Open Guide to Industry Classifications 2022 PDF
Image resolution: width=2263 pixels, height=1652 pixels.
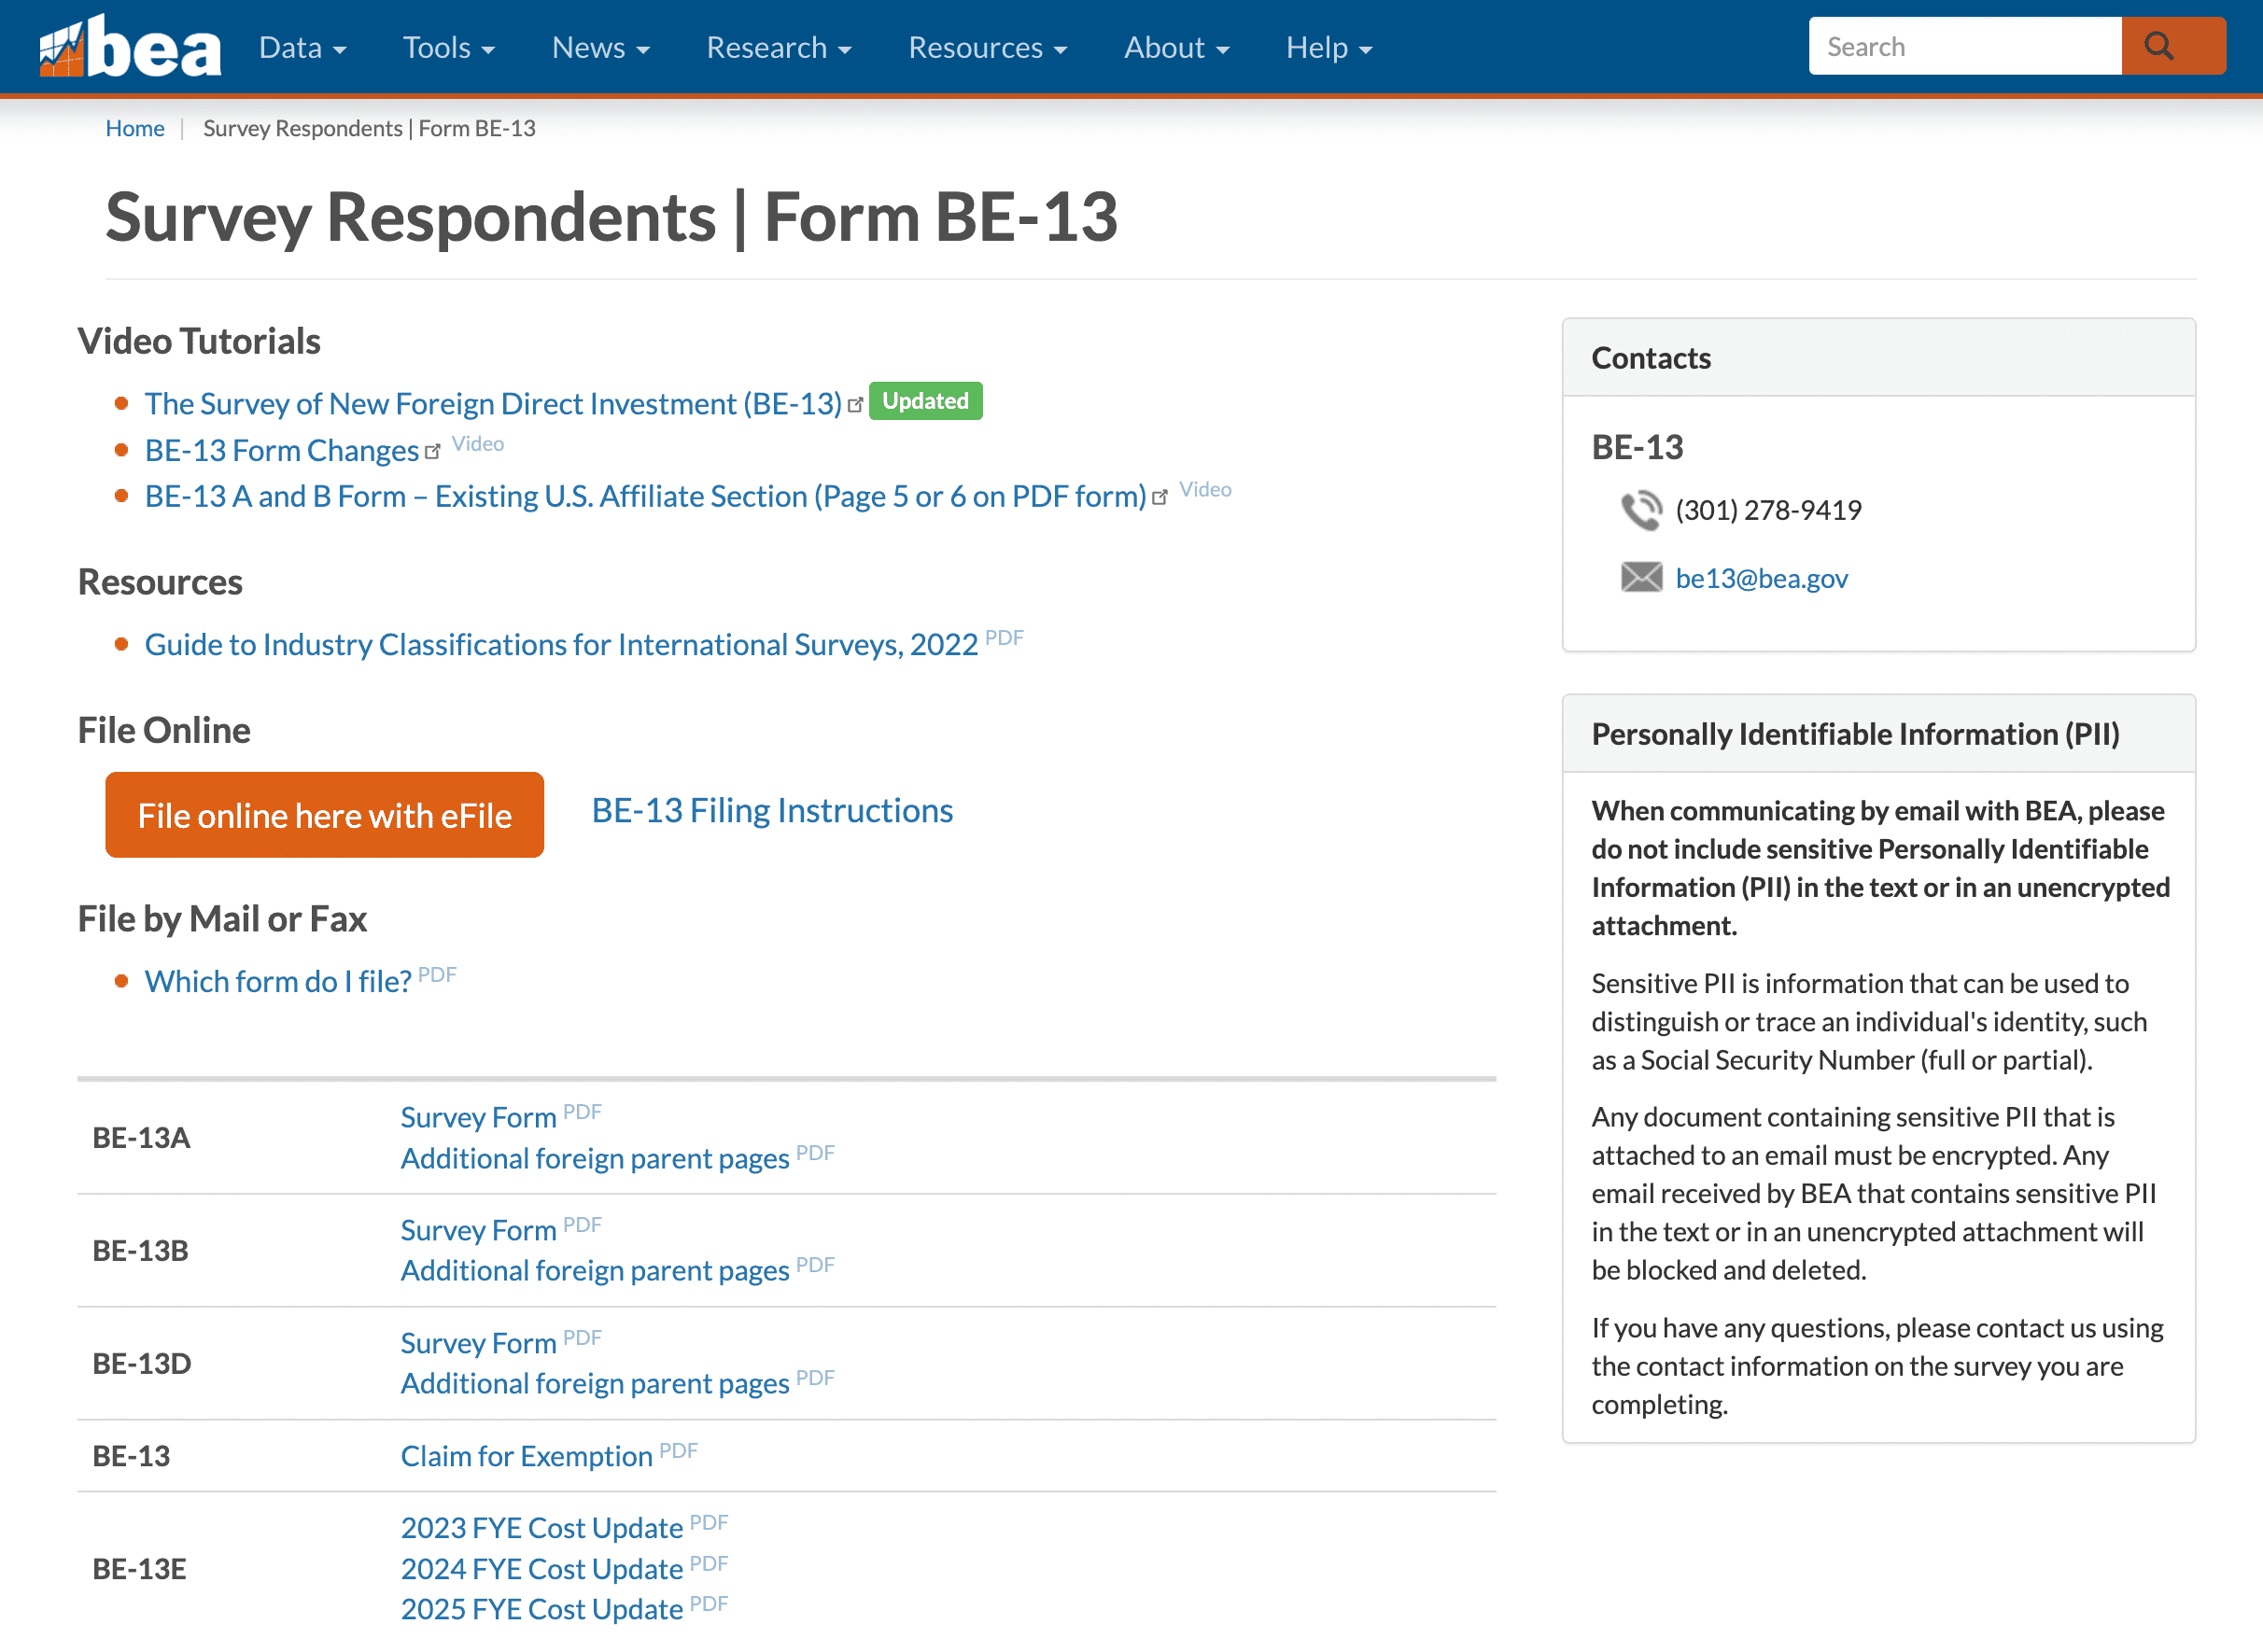coord(561,645)
